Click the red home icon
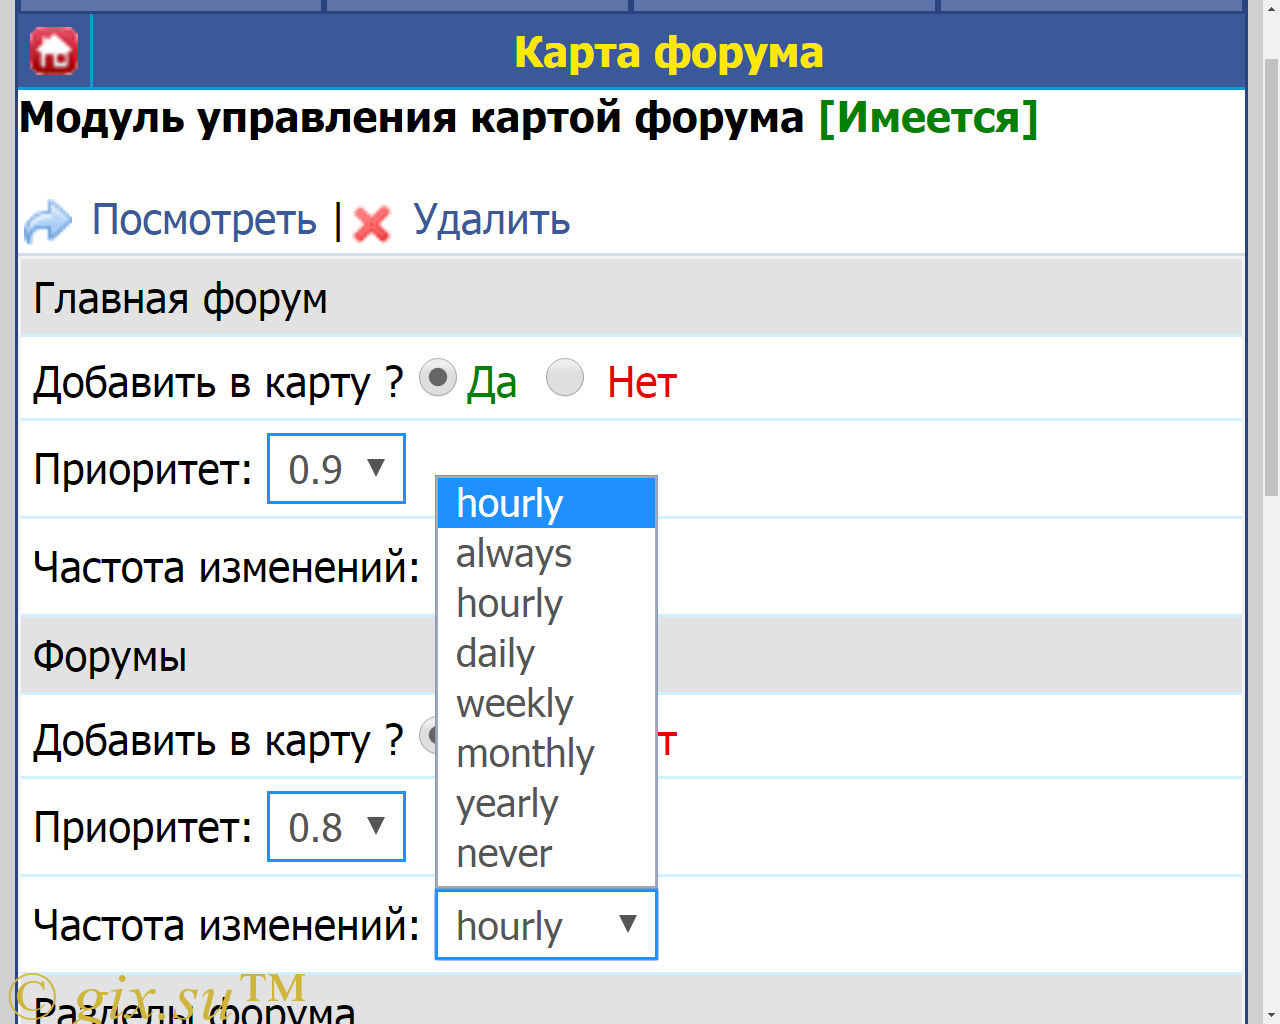1280x1024 pixels. pyautogui.click(x=54, y=51)
